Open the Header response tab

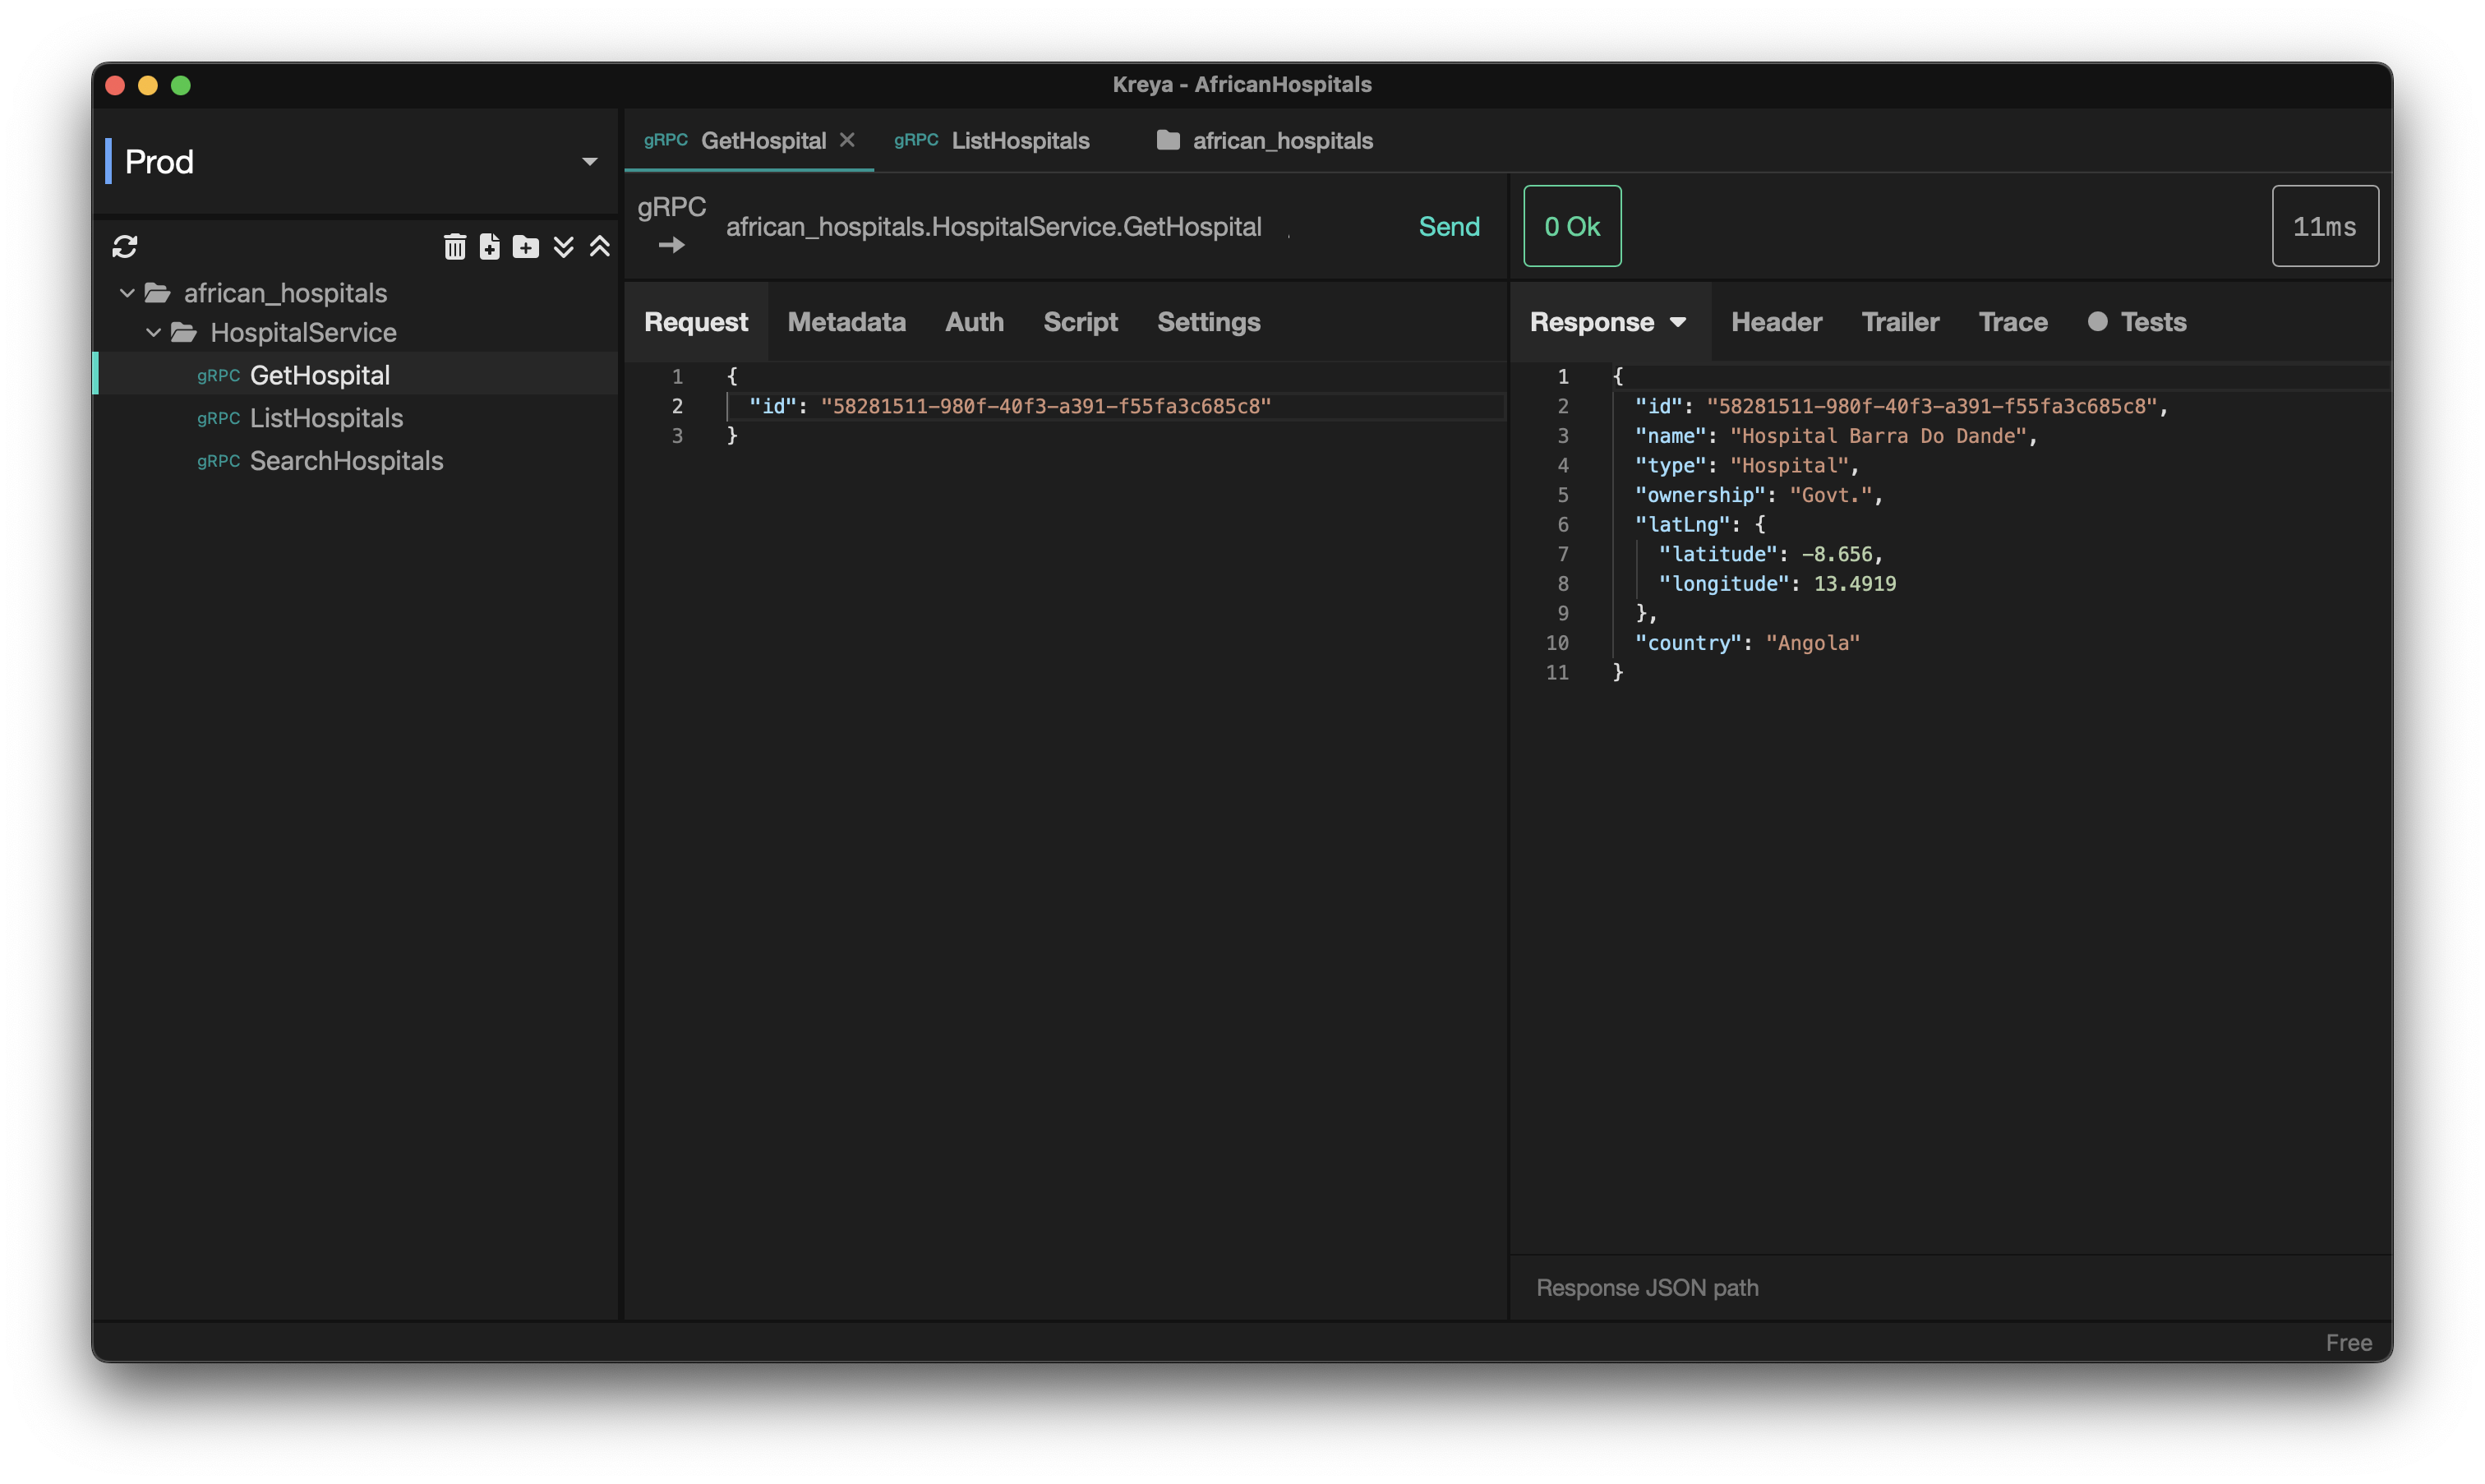[x=1776, y=322]
